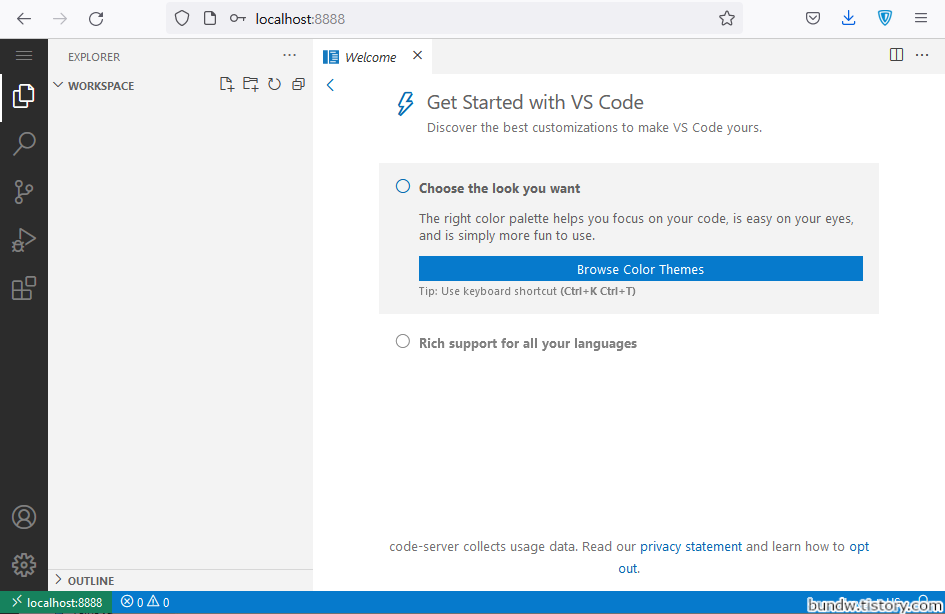The height and width of the screenshot is (614, 945).
Task: Create a new file in Workspace
Action: pyautogui.click(x=227, y=84)
